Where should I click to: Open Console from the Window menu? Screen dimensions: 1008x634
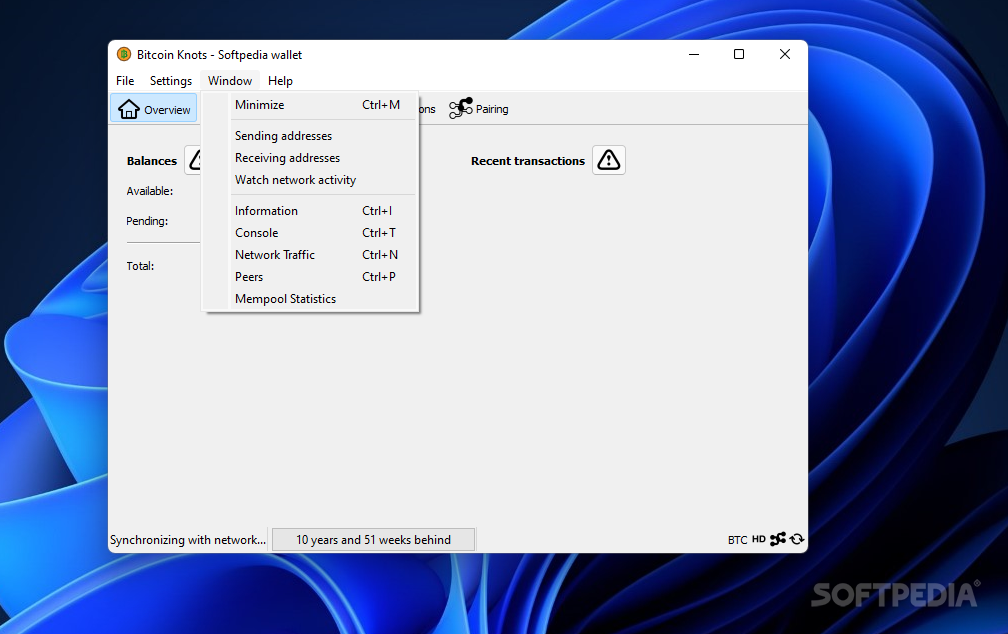click(x=310, y=233)
